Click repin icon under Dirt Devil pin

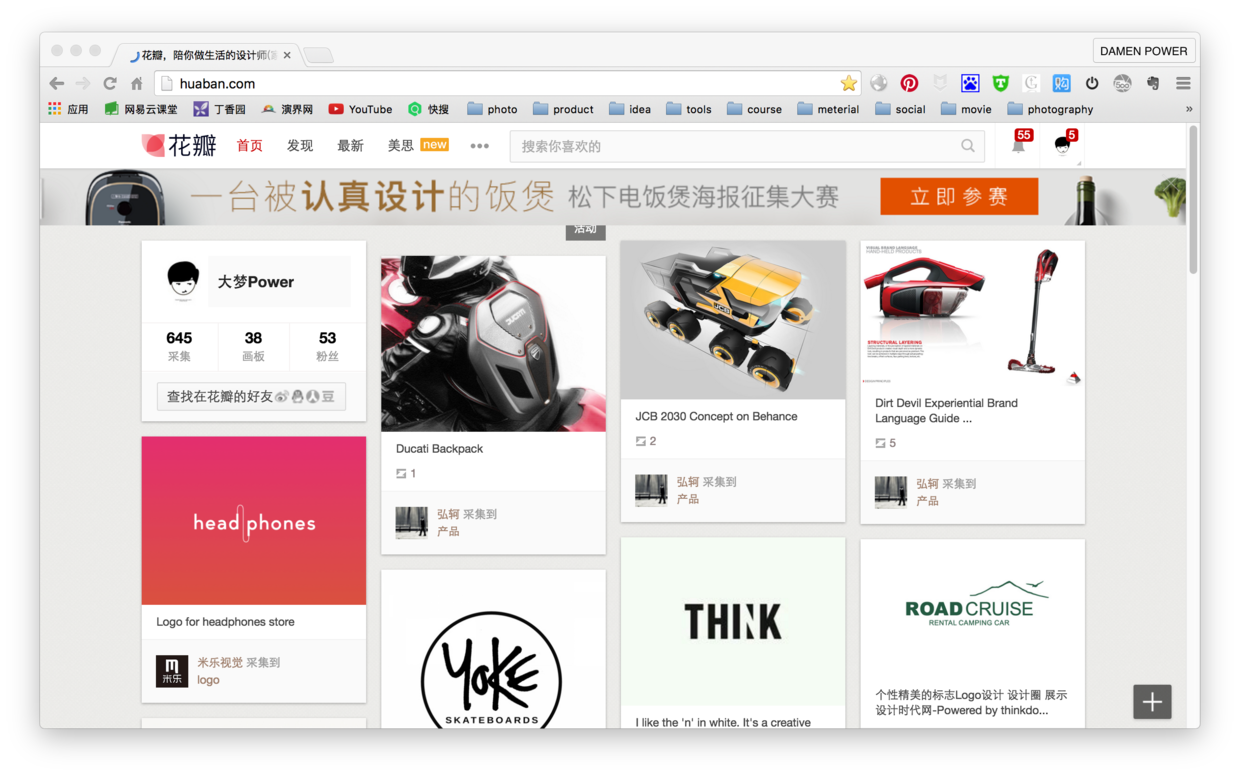coord(881,443)
